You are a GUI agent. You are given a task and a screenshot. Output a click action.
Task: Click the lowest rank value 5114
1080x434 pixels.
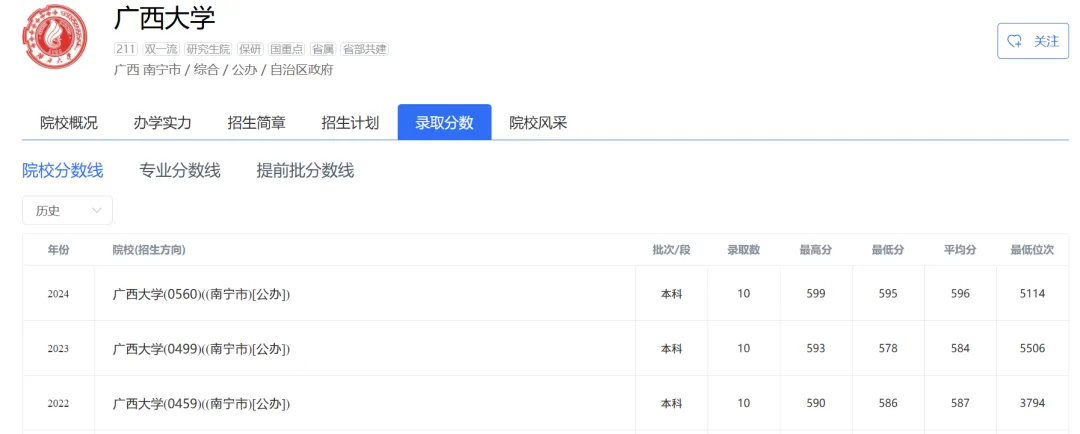[1032, 293]
